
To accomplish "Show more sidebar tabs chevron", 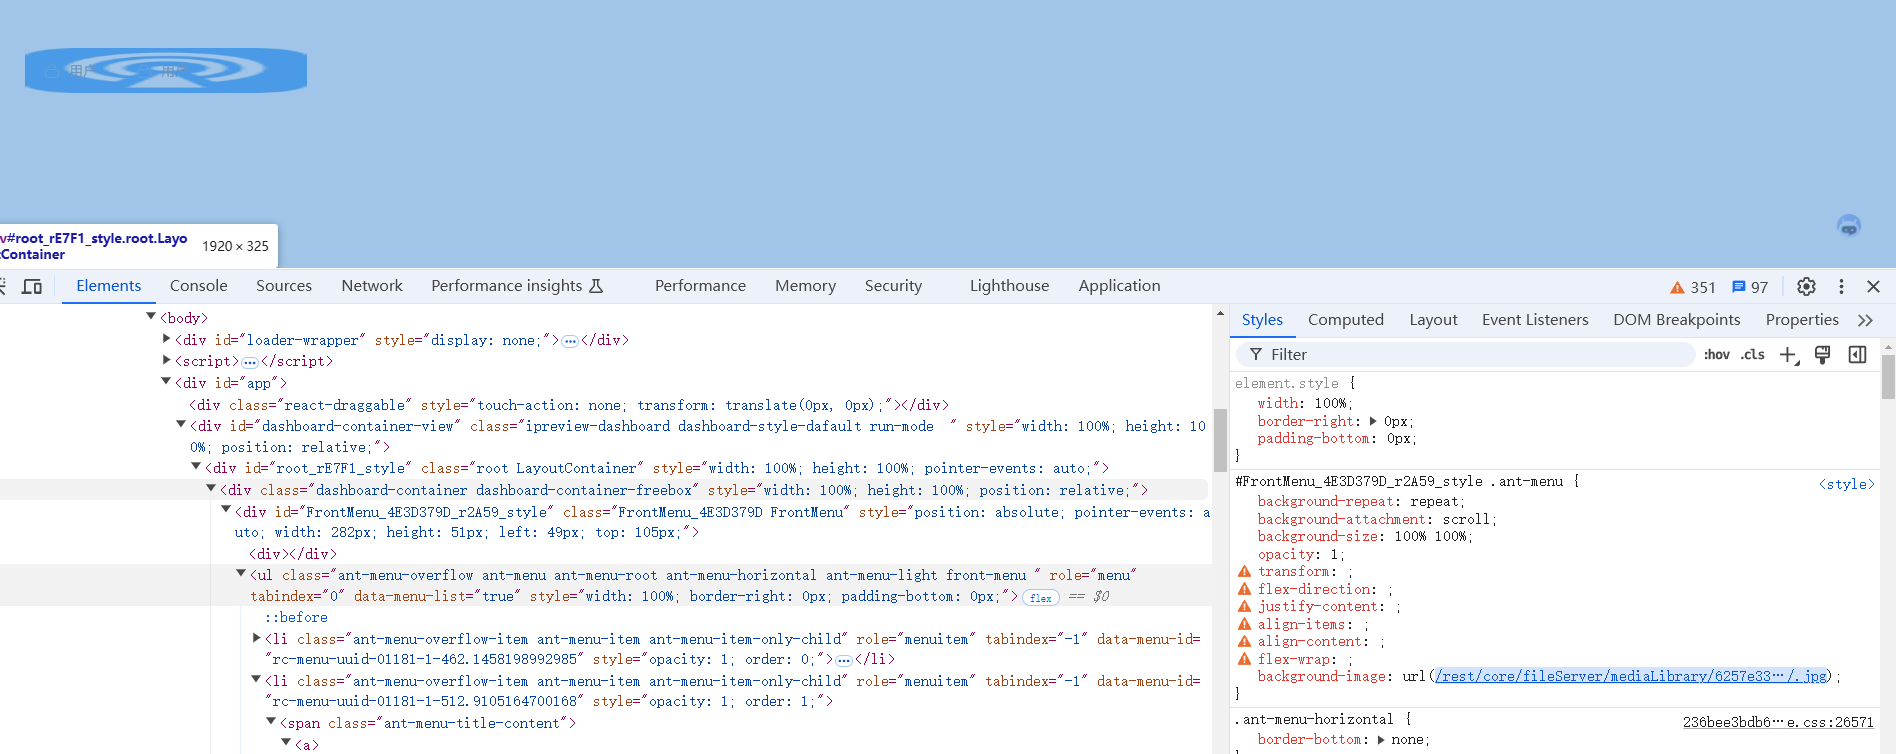I will pos(1865,320).
